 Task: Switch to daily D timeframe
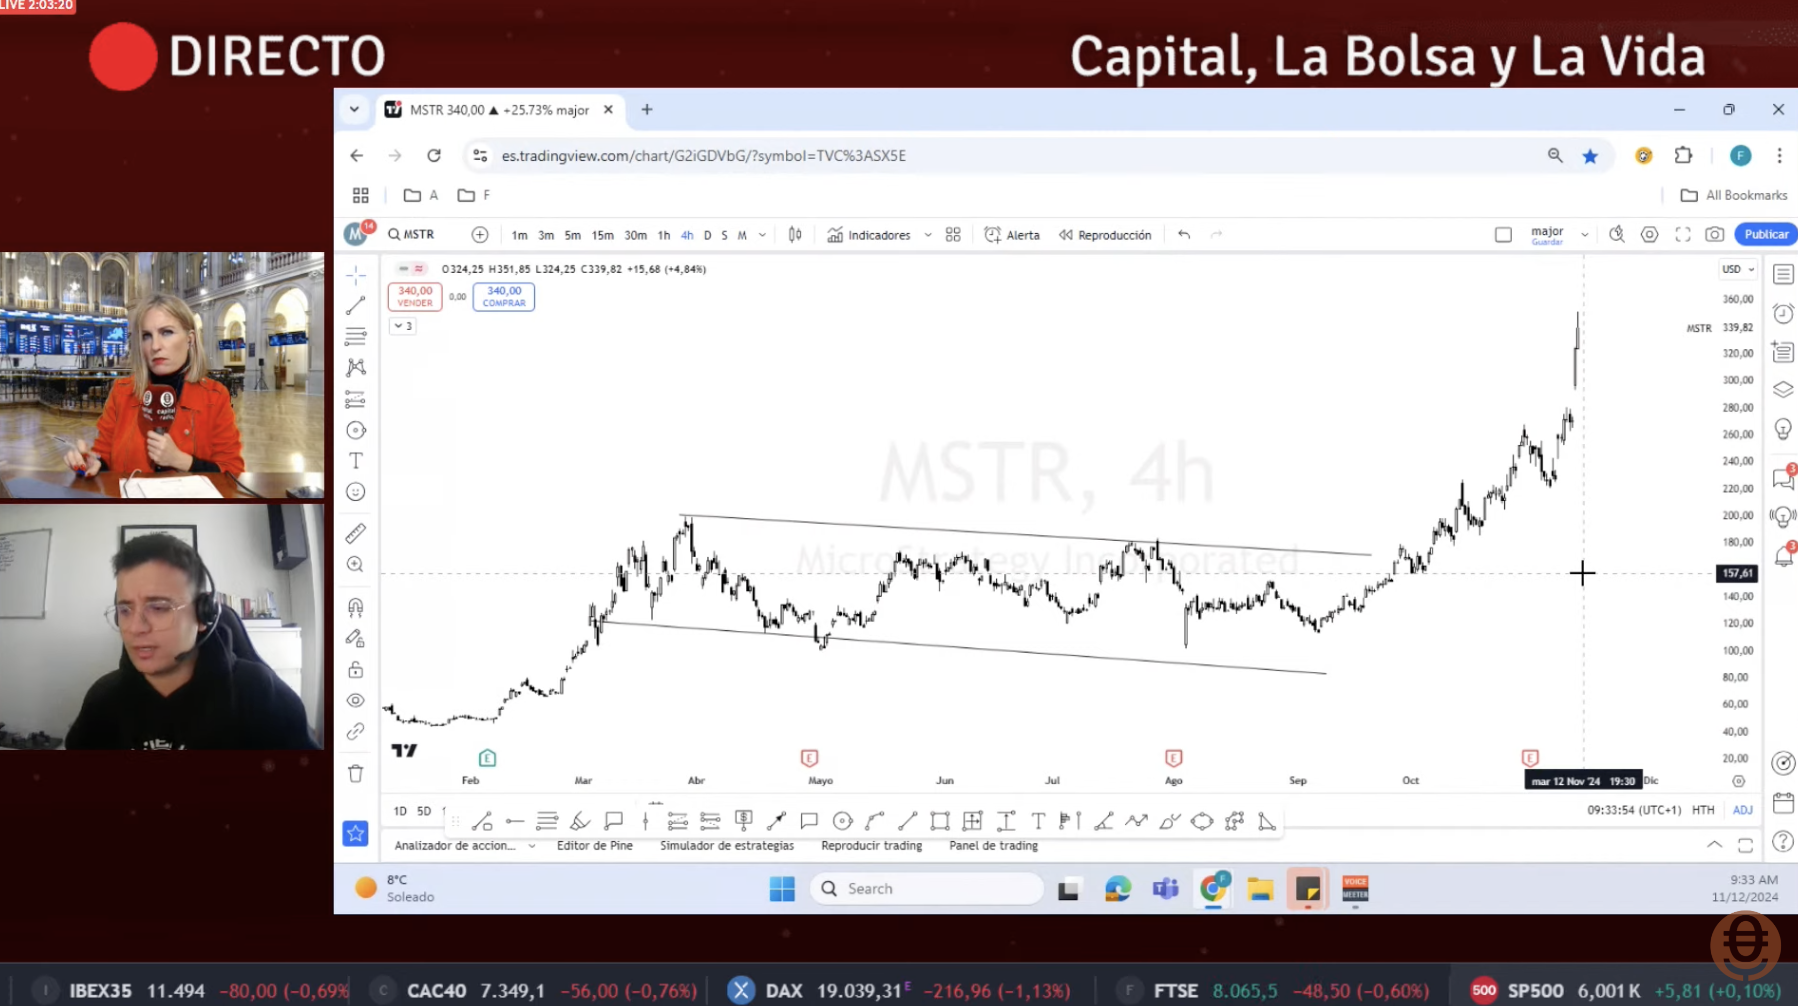(707, 235)
